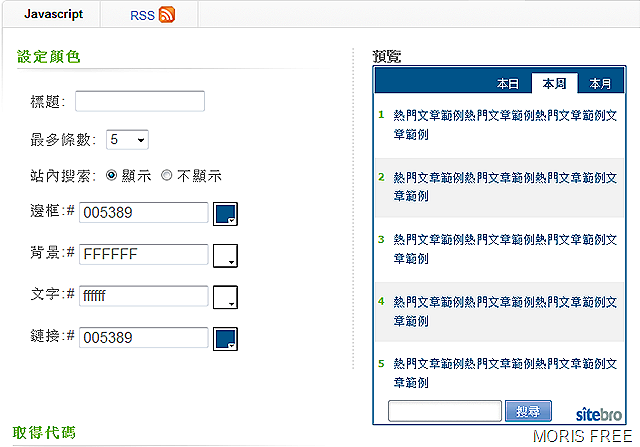Switch to the Javascript tab
Screen dimensions: 640x447
click(53, 14)
